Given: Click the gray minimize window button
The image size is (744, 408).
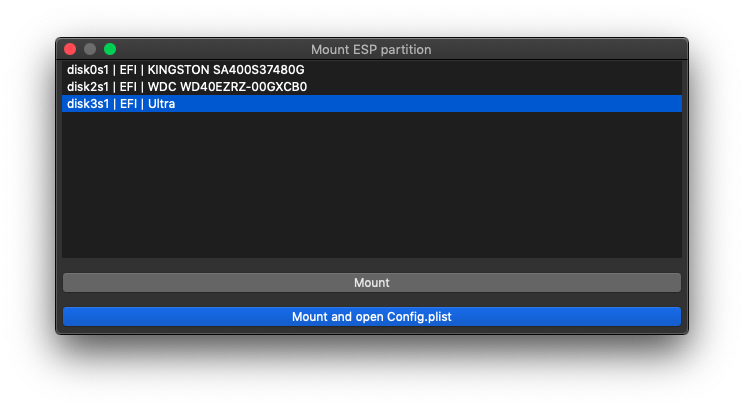Looking at the screenshot, I should pyautogui.click(x=90, y=49).
